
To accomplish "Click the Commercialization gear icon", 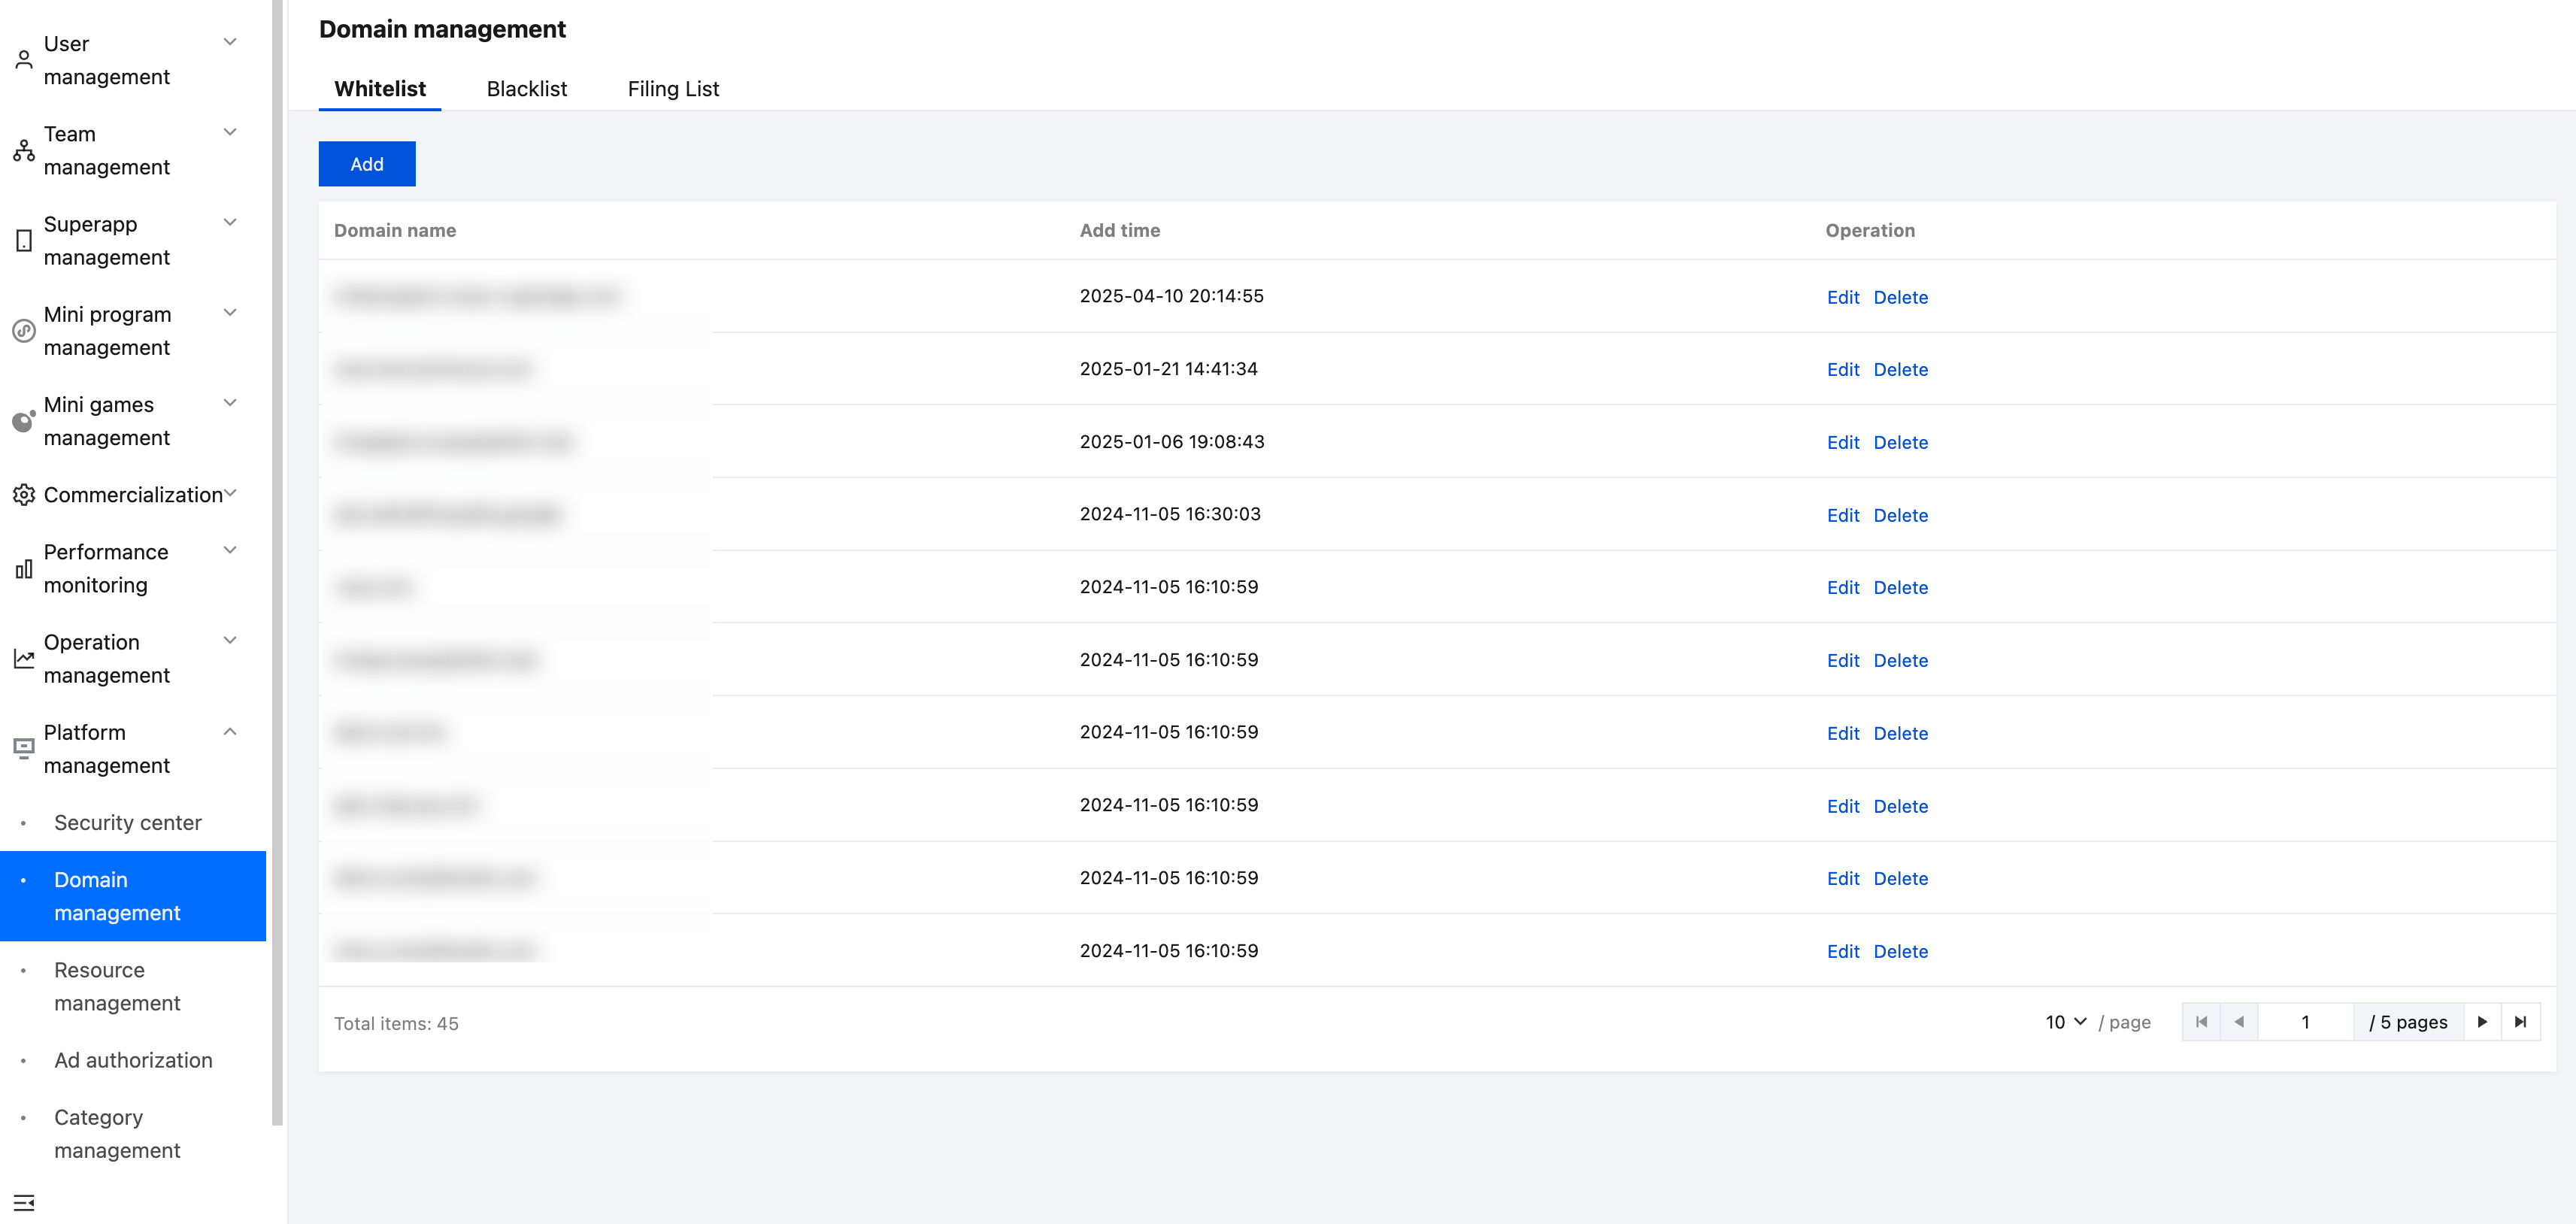I will 24,495.
